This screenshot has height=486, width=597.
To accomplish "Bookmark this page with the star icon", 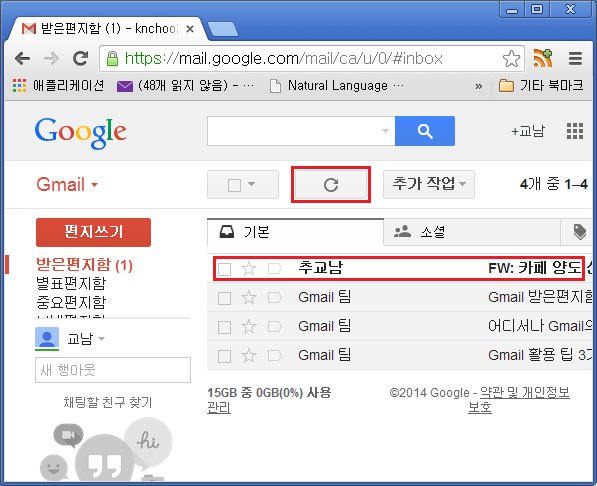I will point(511,59).
